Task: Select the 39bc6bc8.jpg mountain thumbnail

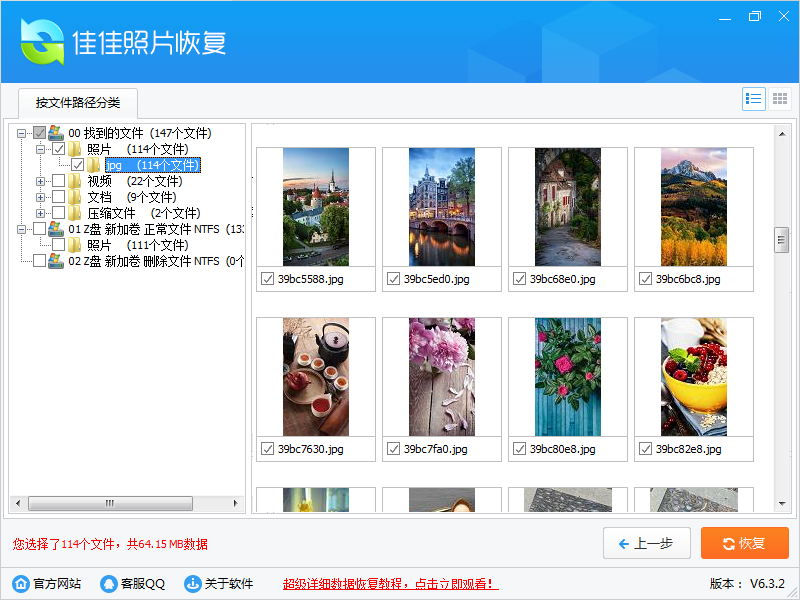Action: (x=694, y=207)
